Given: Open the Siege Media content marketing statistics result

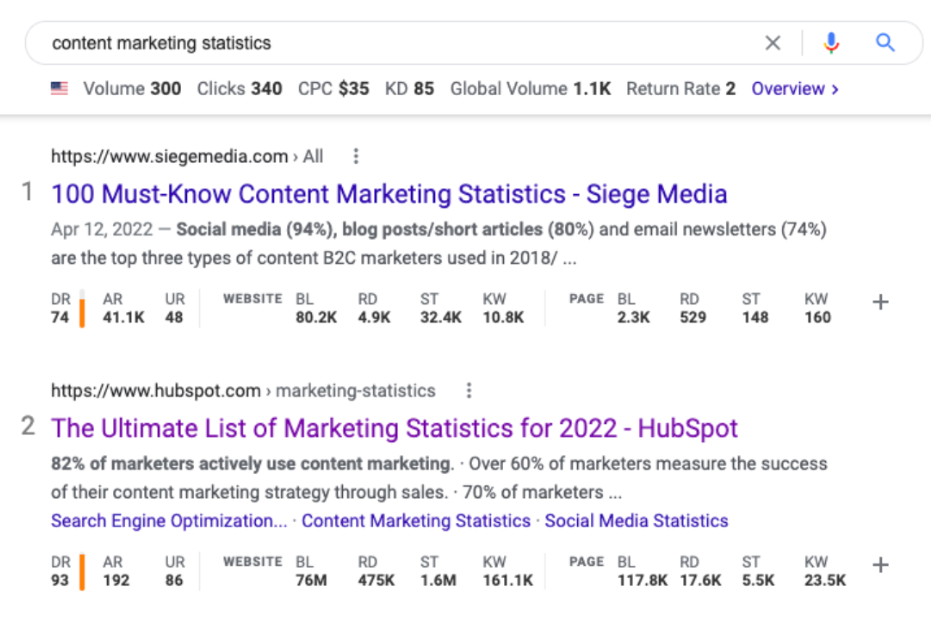Looking at the screenshot, I should tap(389, 194).
